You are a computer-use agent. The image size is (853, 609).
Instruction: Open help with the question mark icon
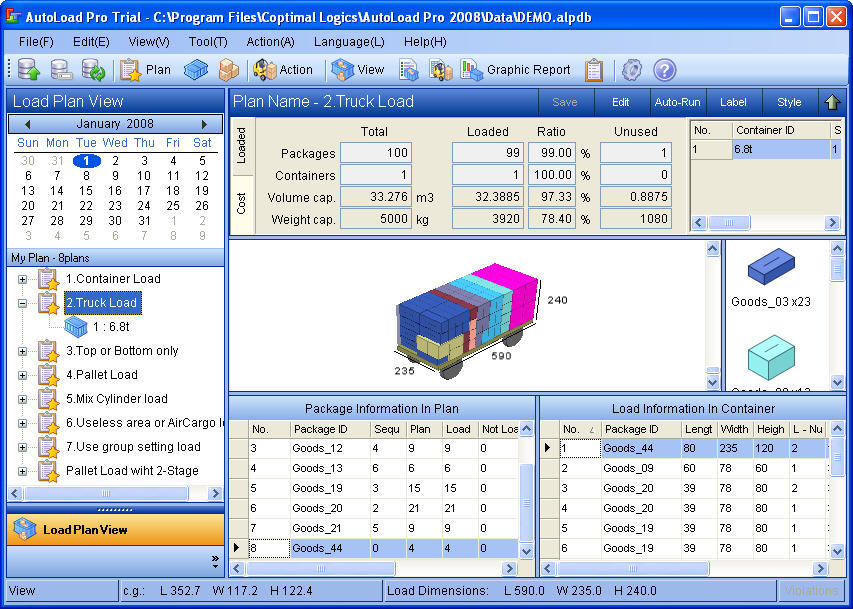coord(664,70)
